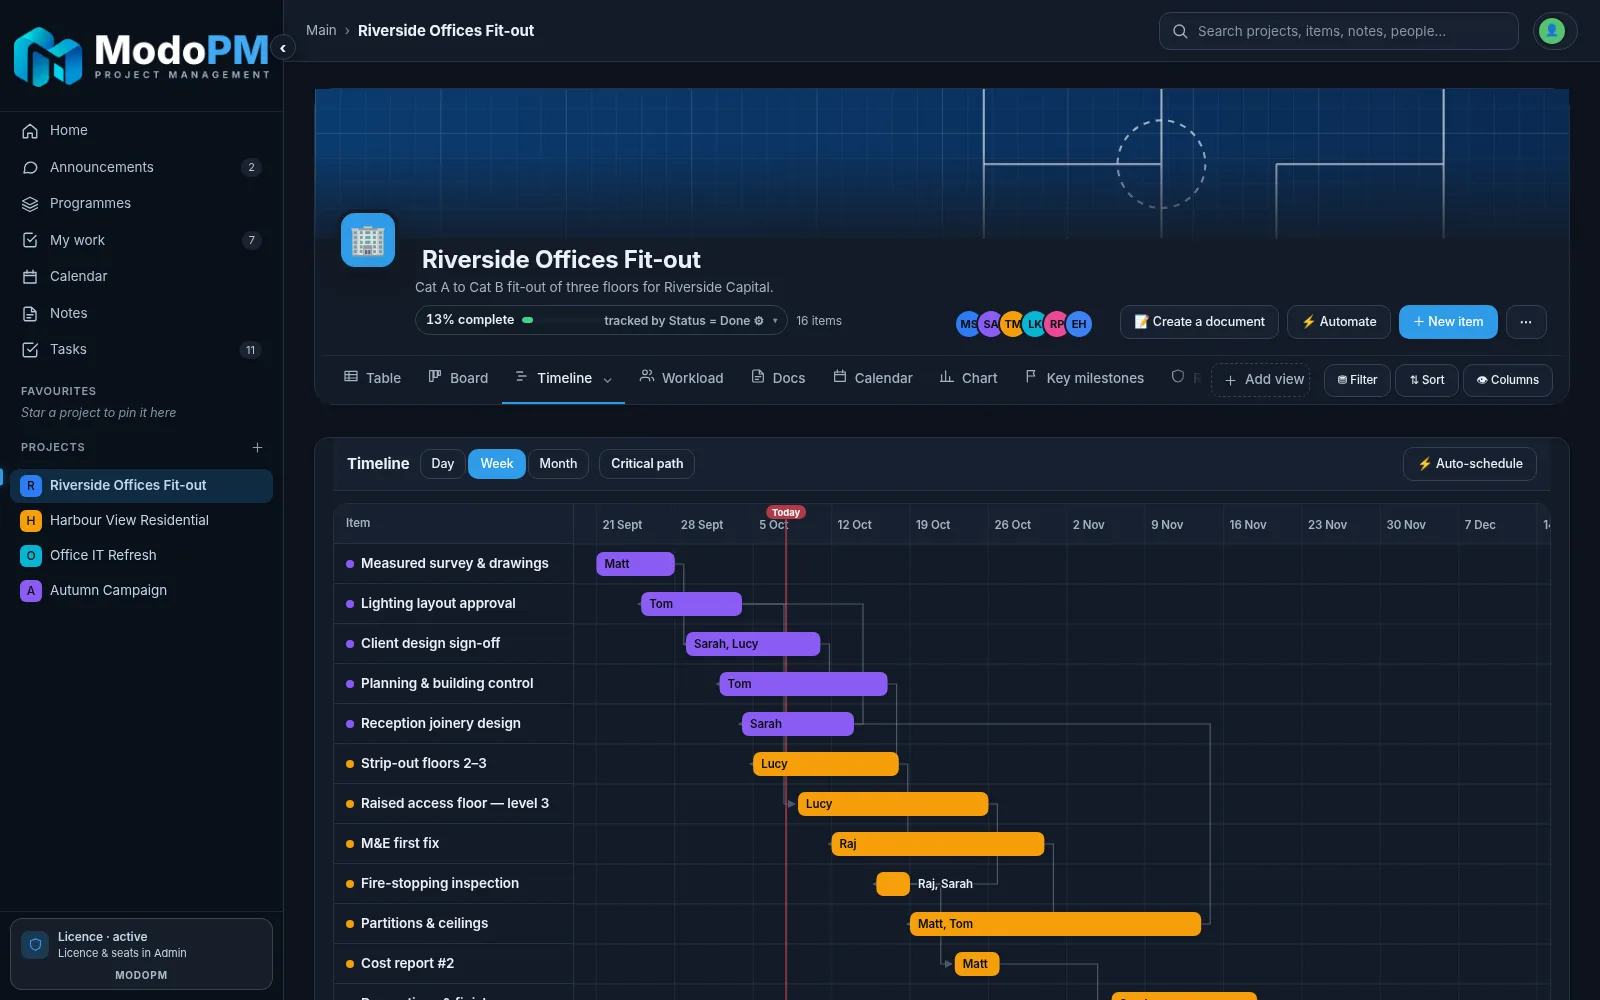
Task: Switch timeline to Month scale
Action: pyautogui.click(x=558, y=464)
